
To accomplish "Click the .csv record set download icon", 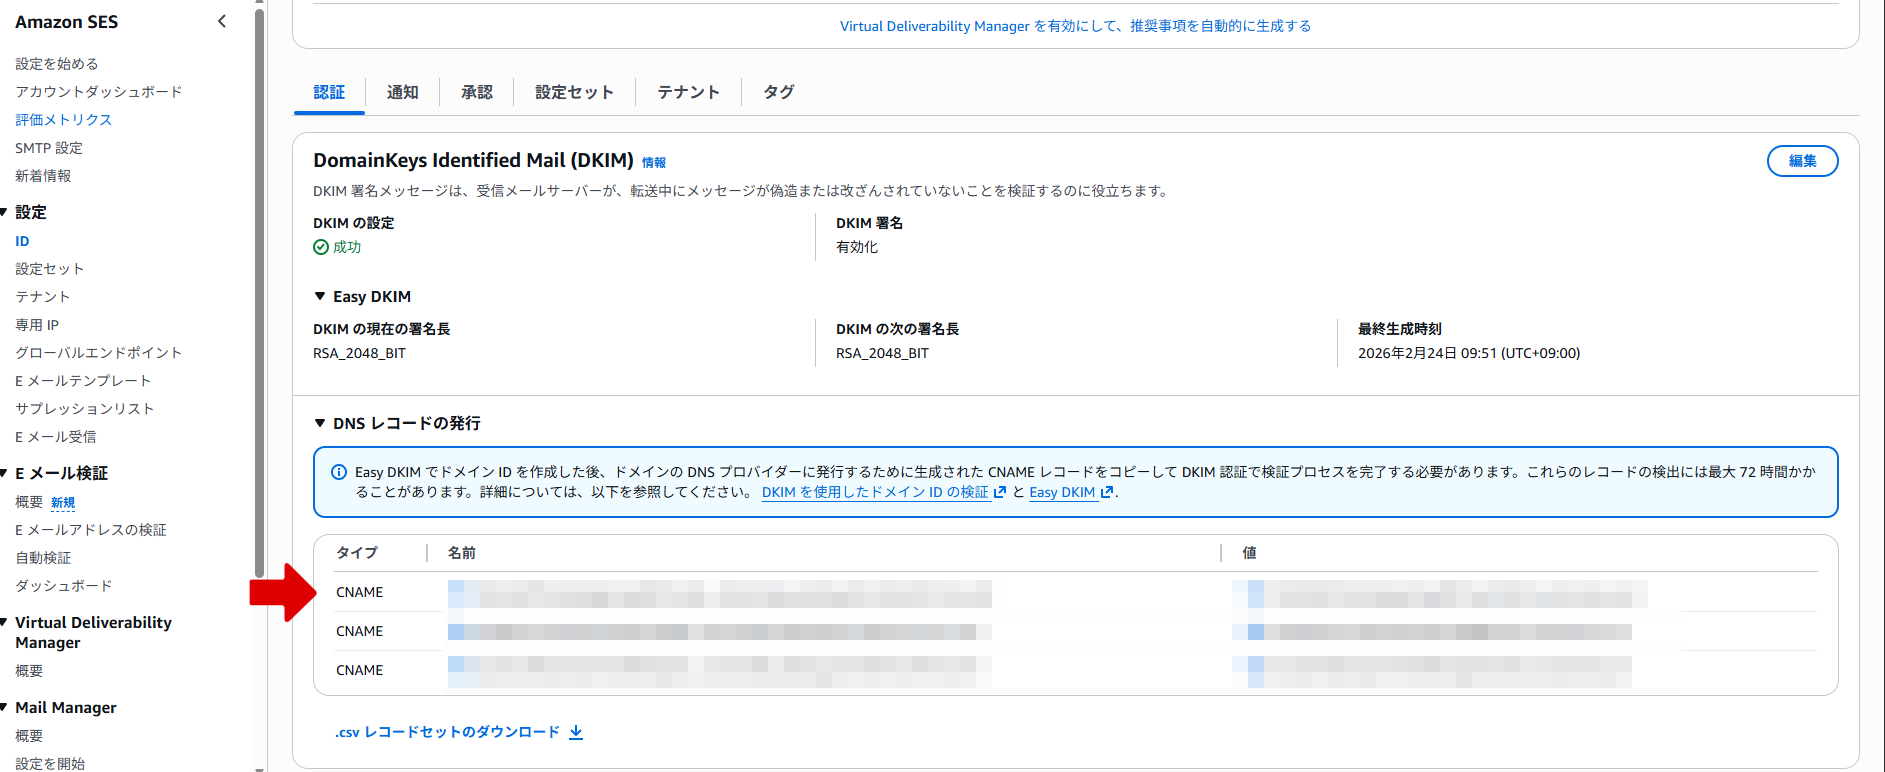I will coord(576,732).
